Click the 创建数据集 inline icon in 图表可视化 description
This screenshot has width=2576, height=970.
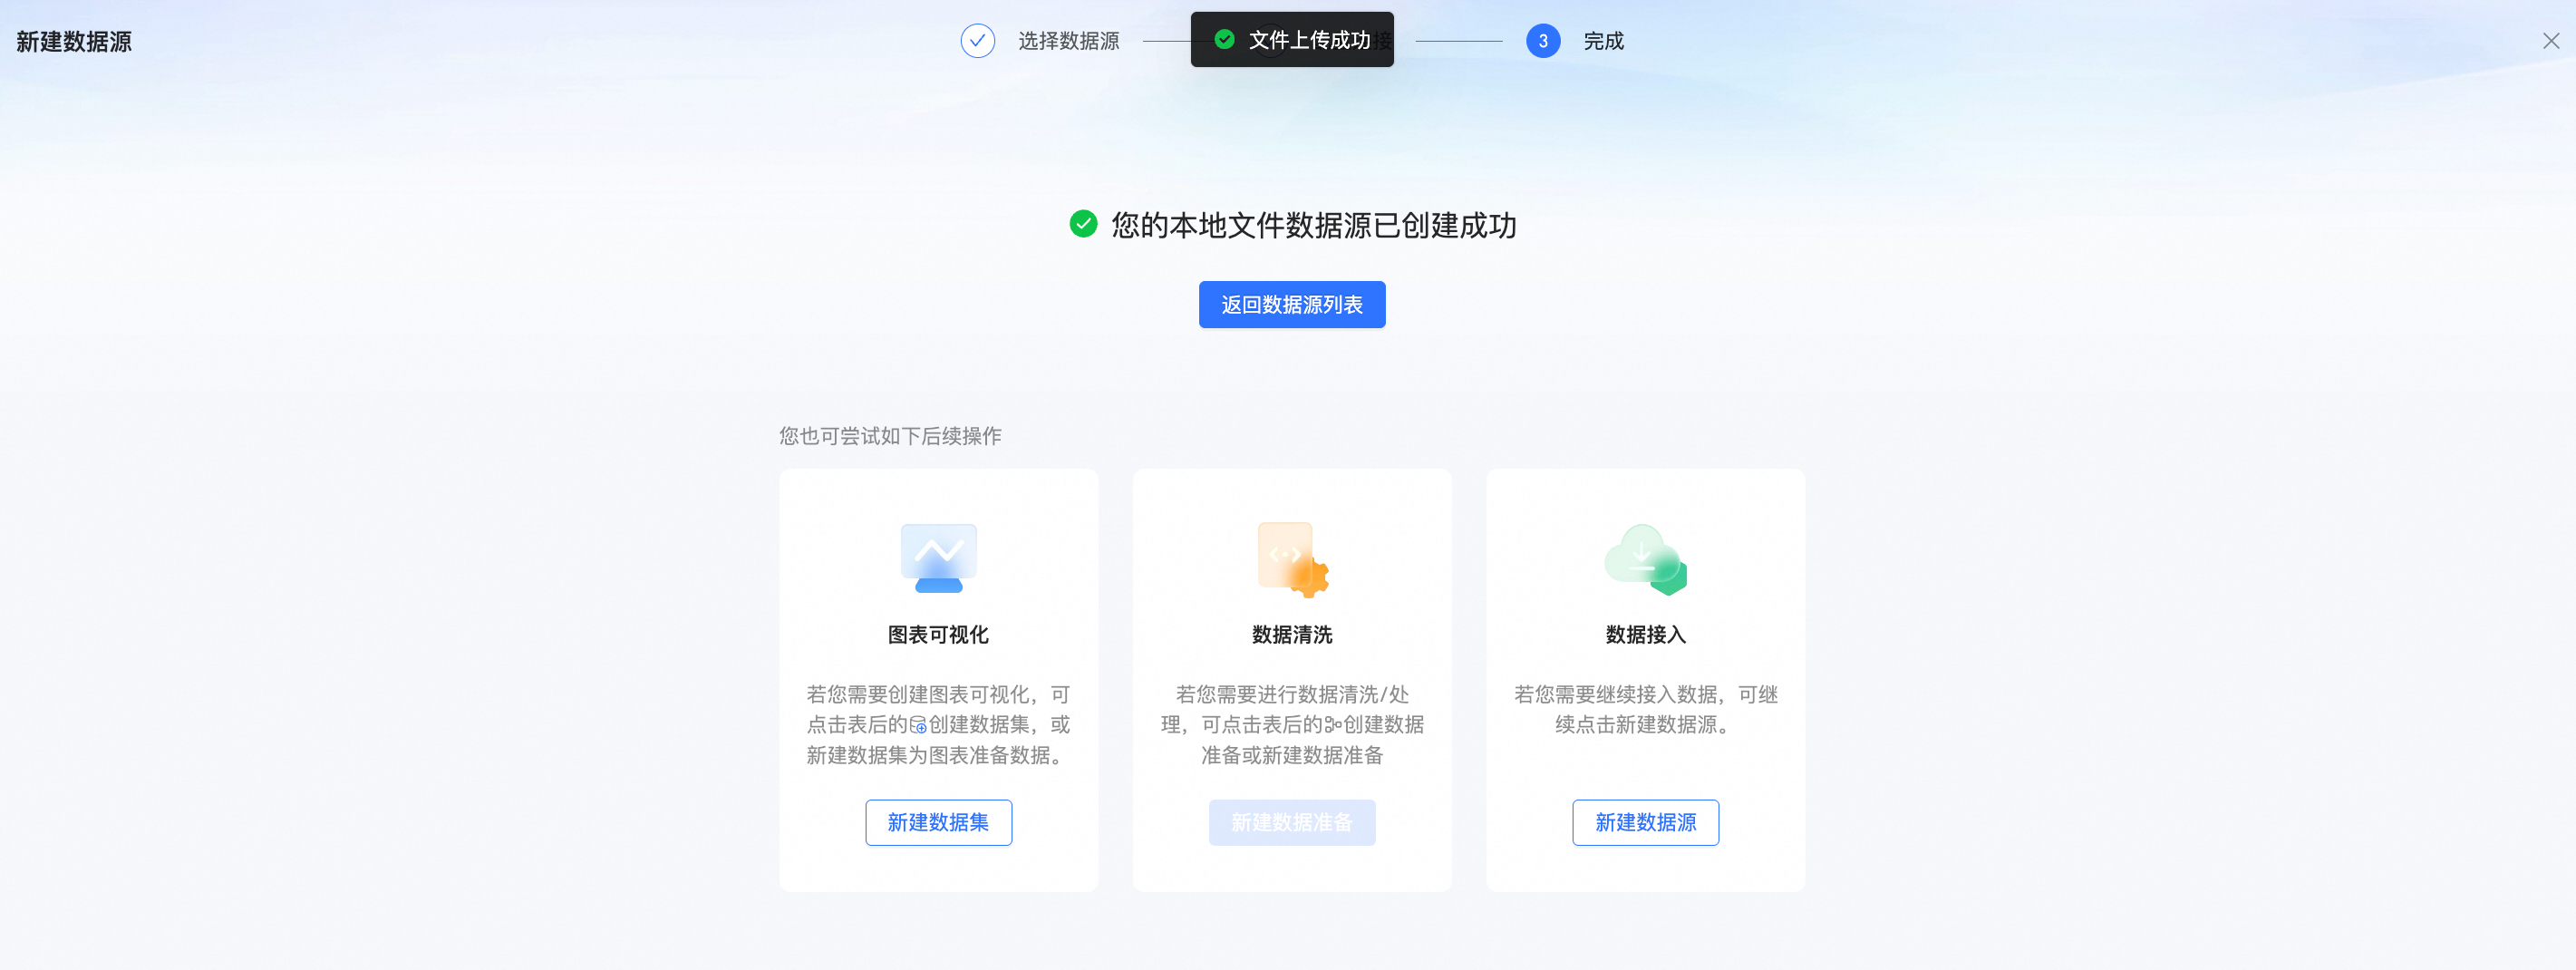coord(918,725)
